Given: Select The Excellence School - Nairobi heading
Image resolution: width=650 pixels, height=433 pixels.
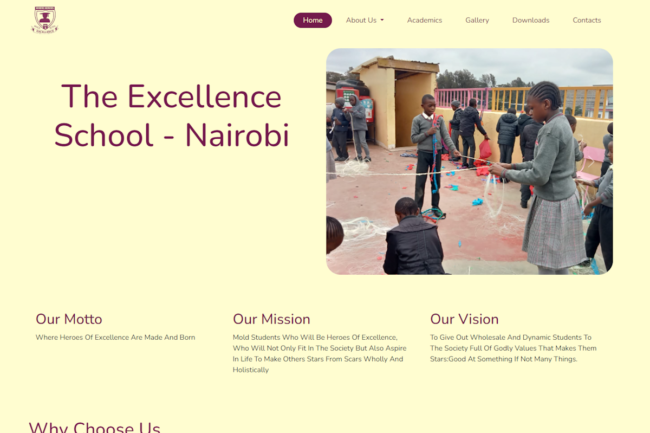Looking at the screenshot, I should [x=171, y=116].
